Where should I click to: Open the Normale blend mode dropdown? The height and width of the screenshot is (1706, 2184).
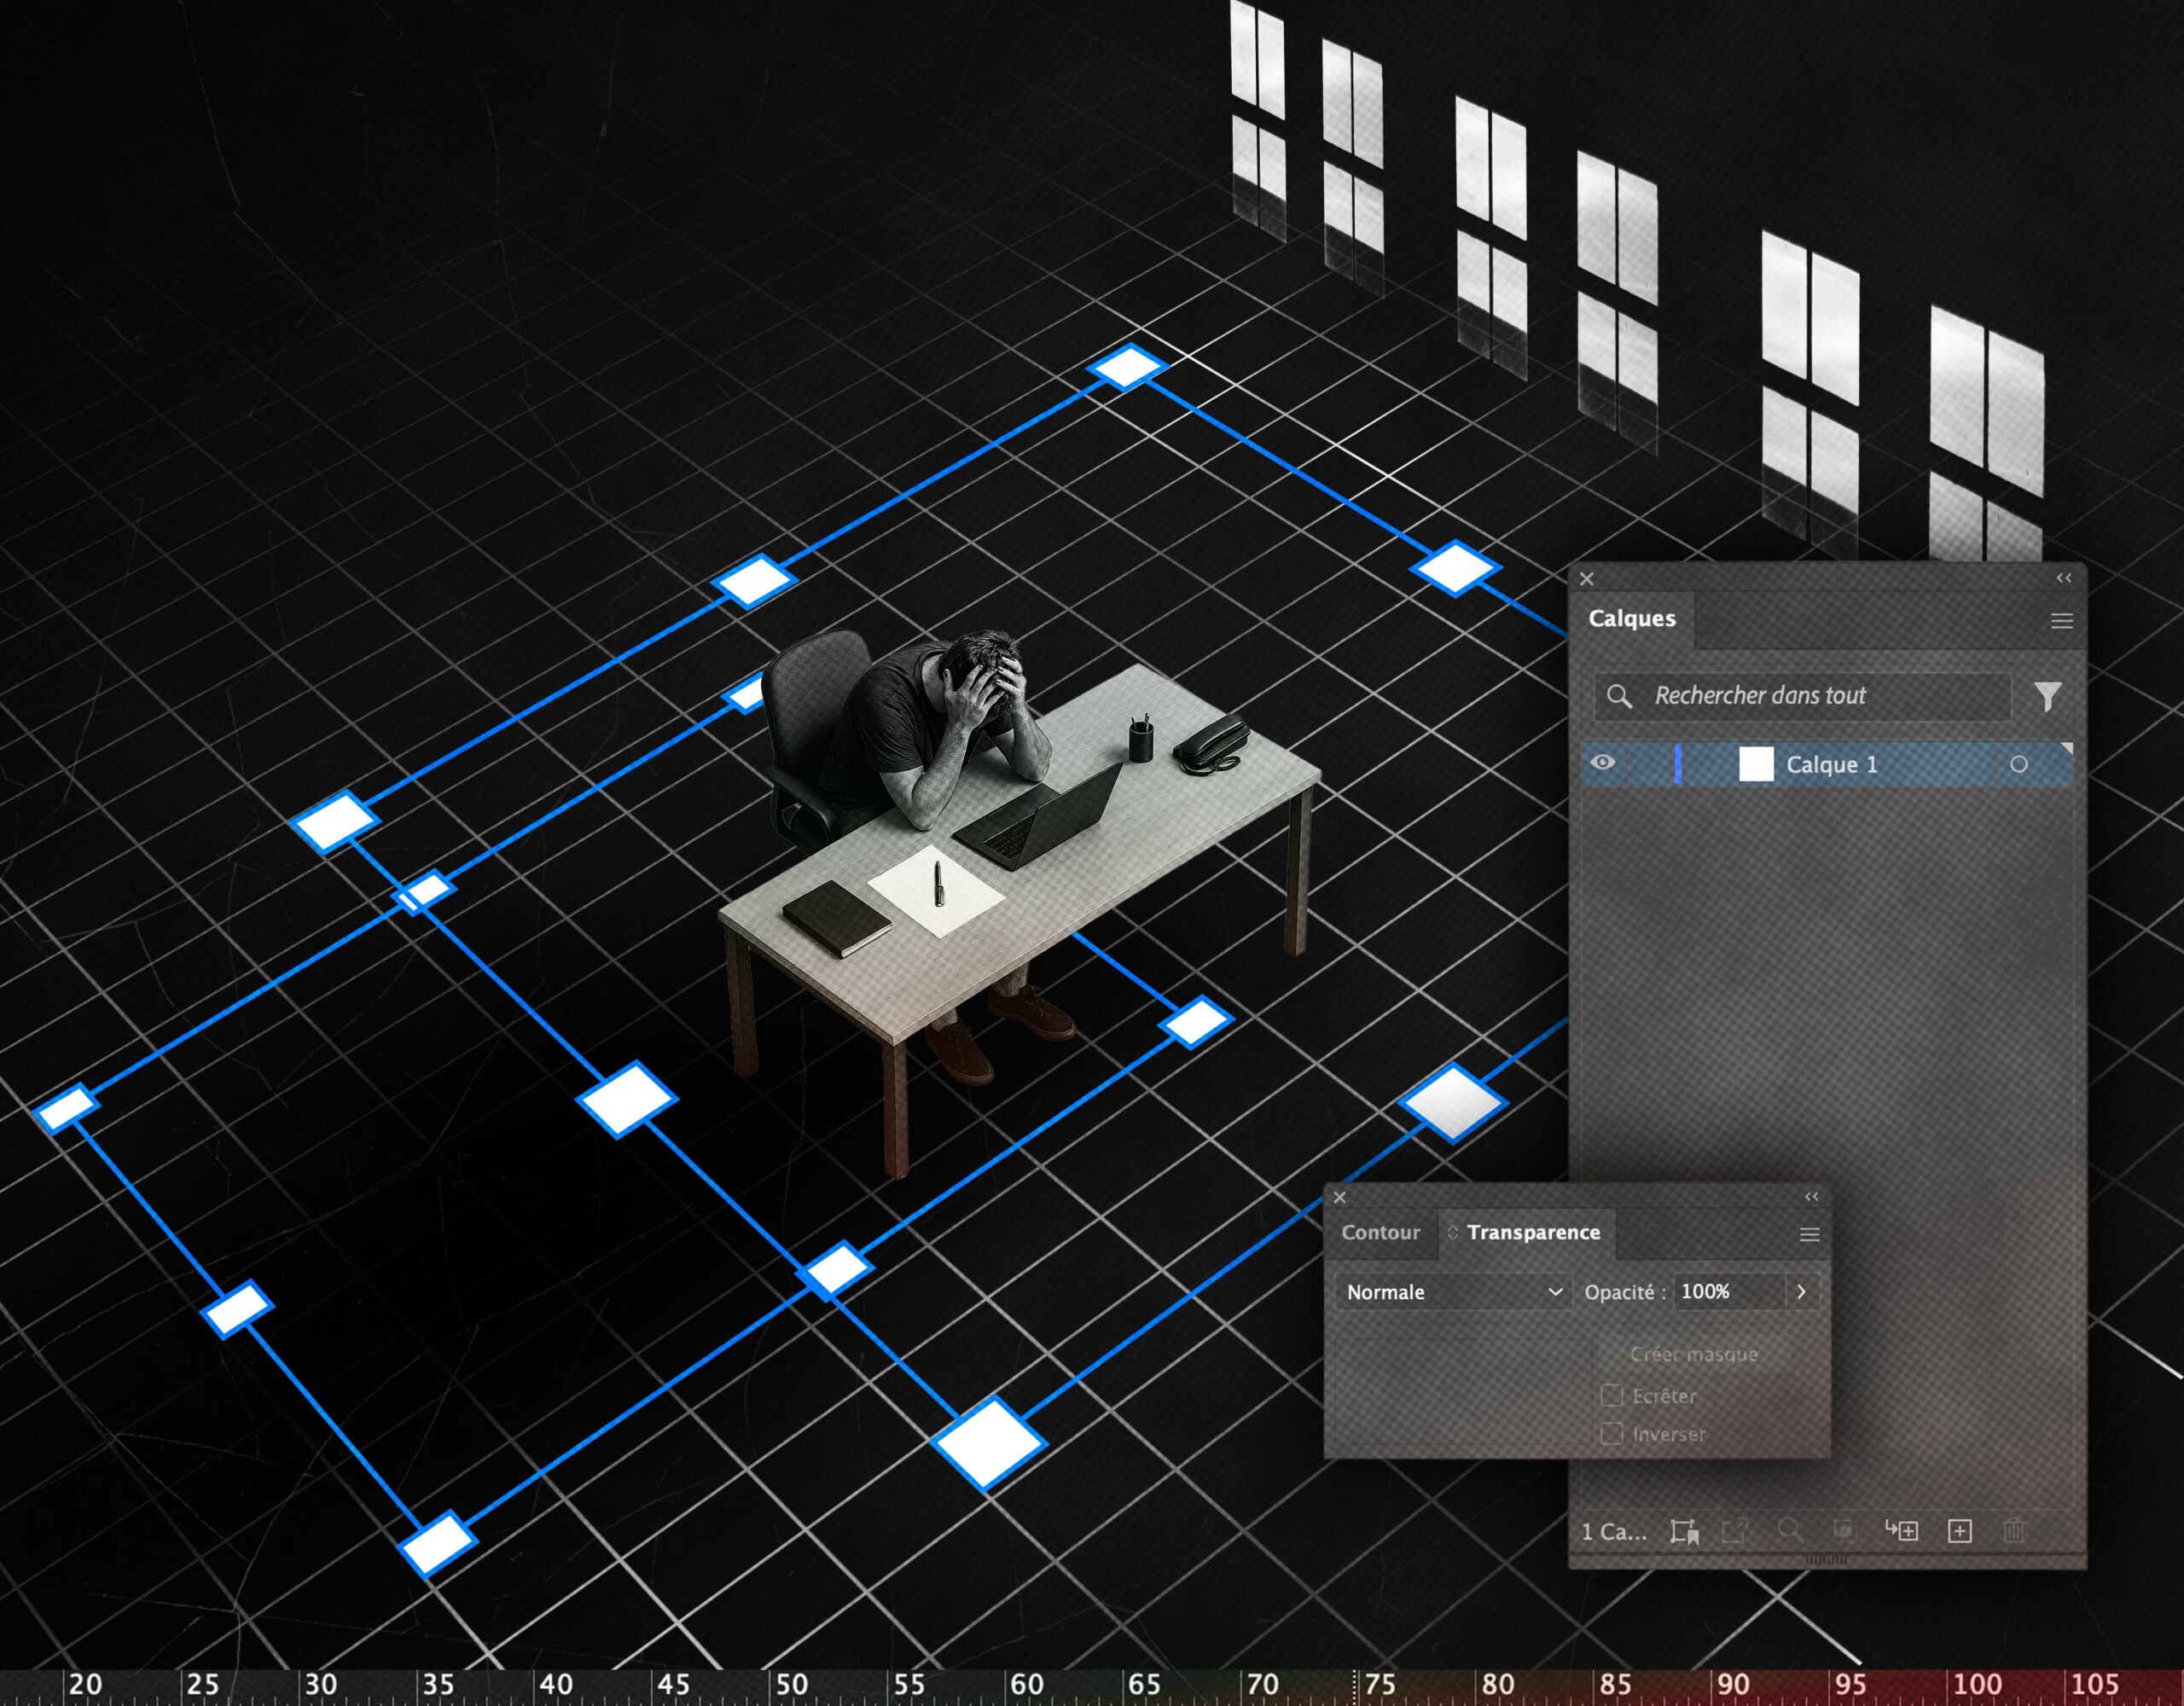click(x=1453, y=1291)
